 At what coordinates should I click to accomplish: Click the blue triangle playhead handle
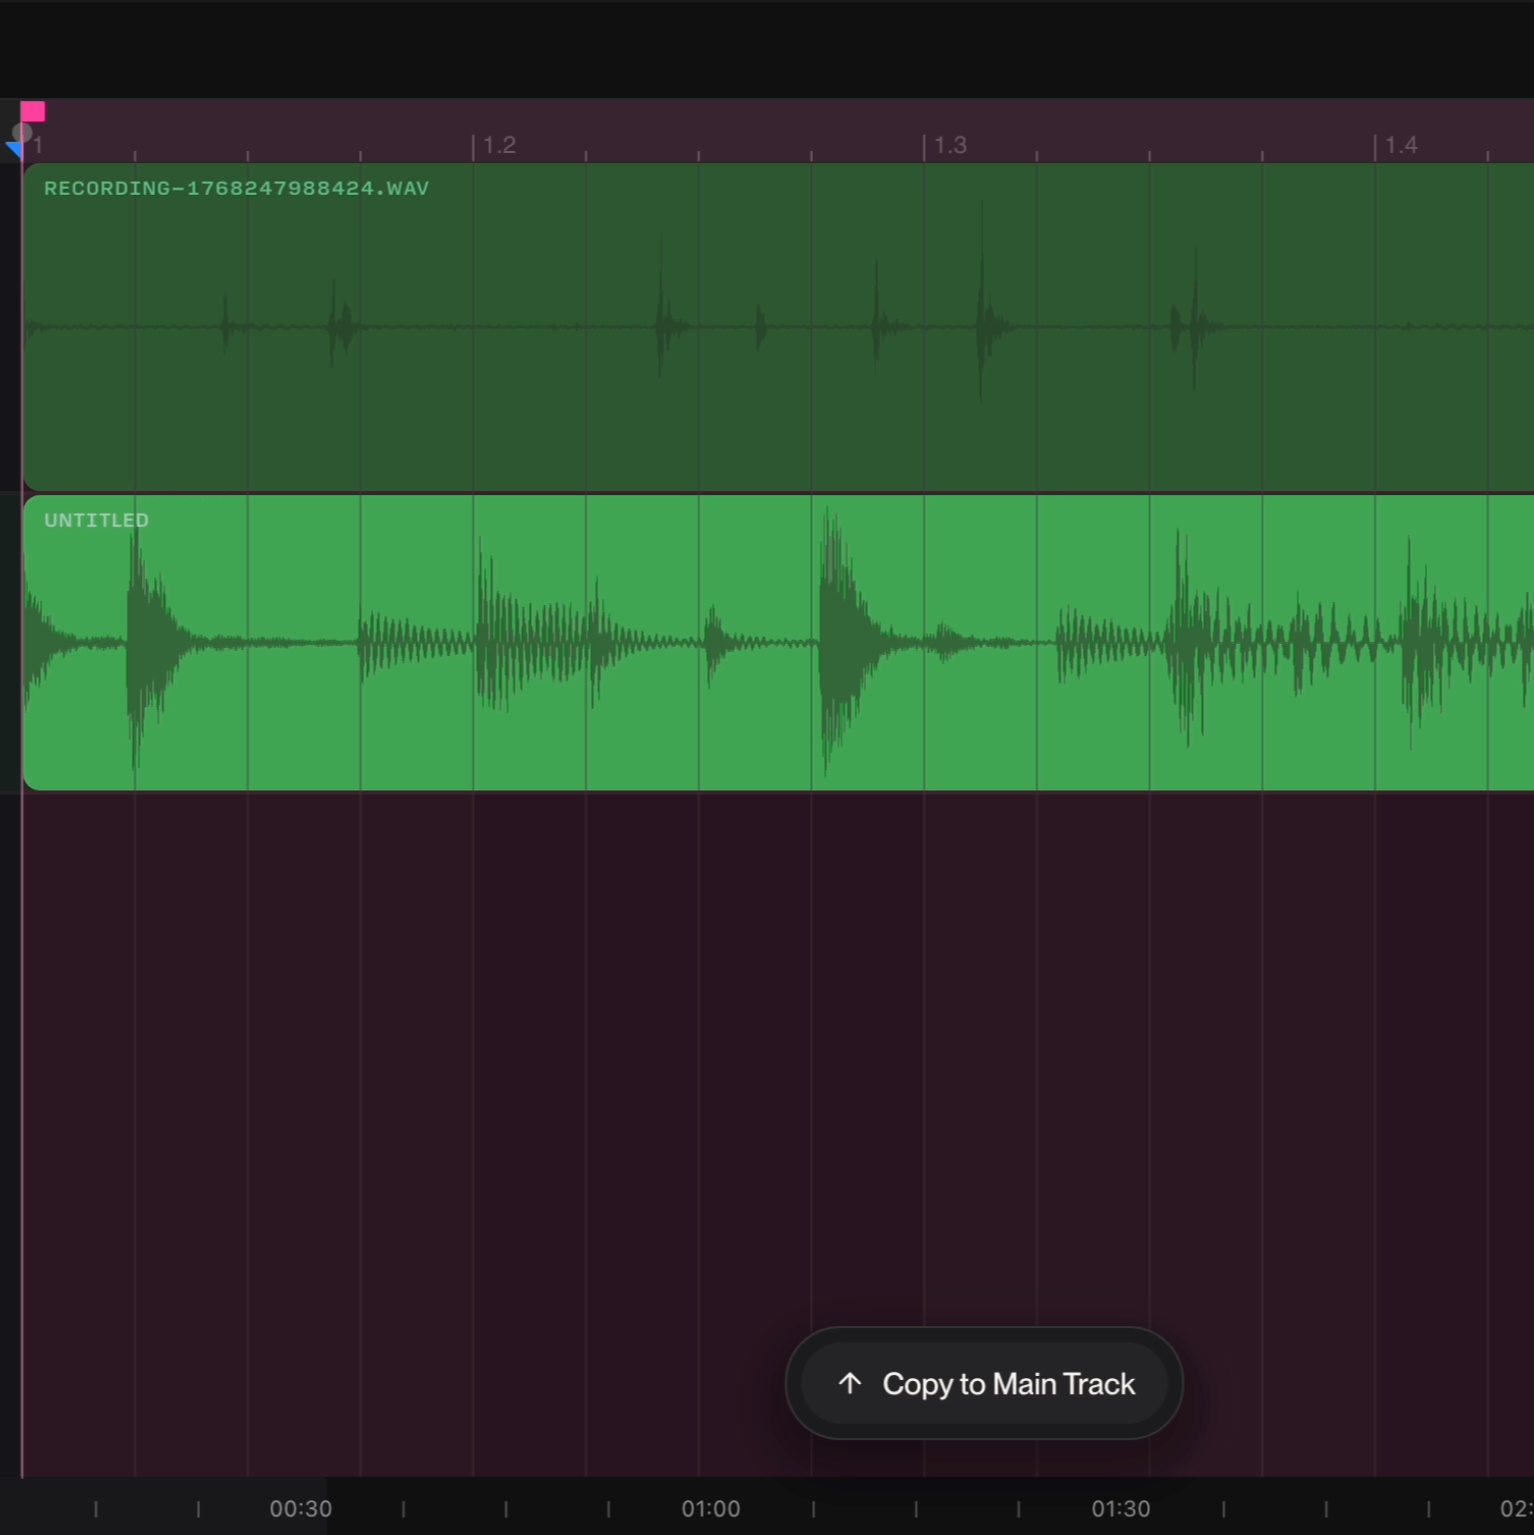coord(14,150)
